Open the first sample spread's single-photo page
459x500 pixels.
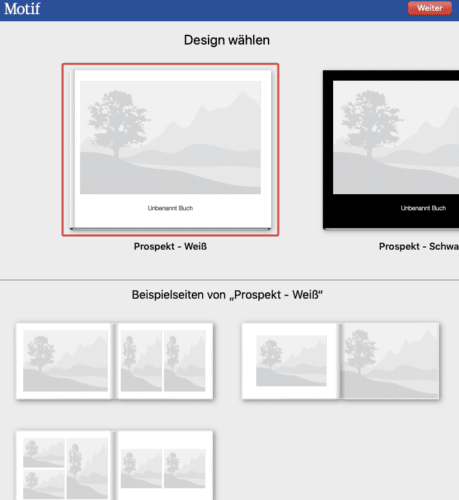click(65, 361)
